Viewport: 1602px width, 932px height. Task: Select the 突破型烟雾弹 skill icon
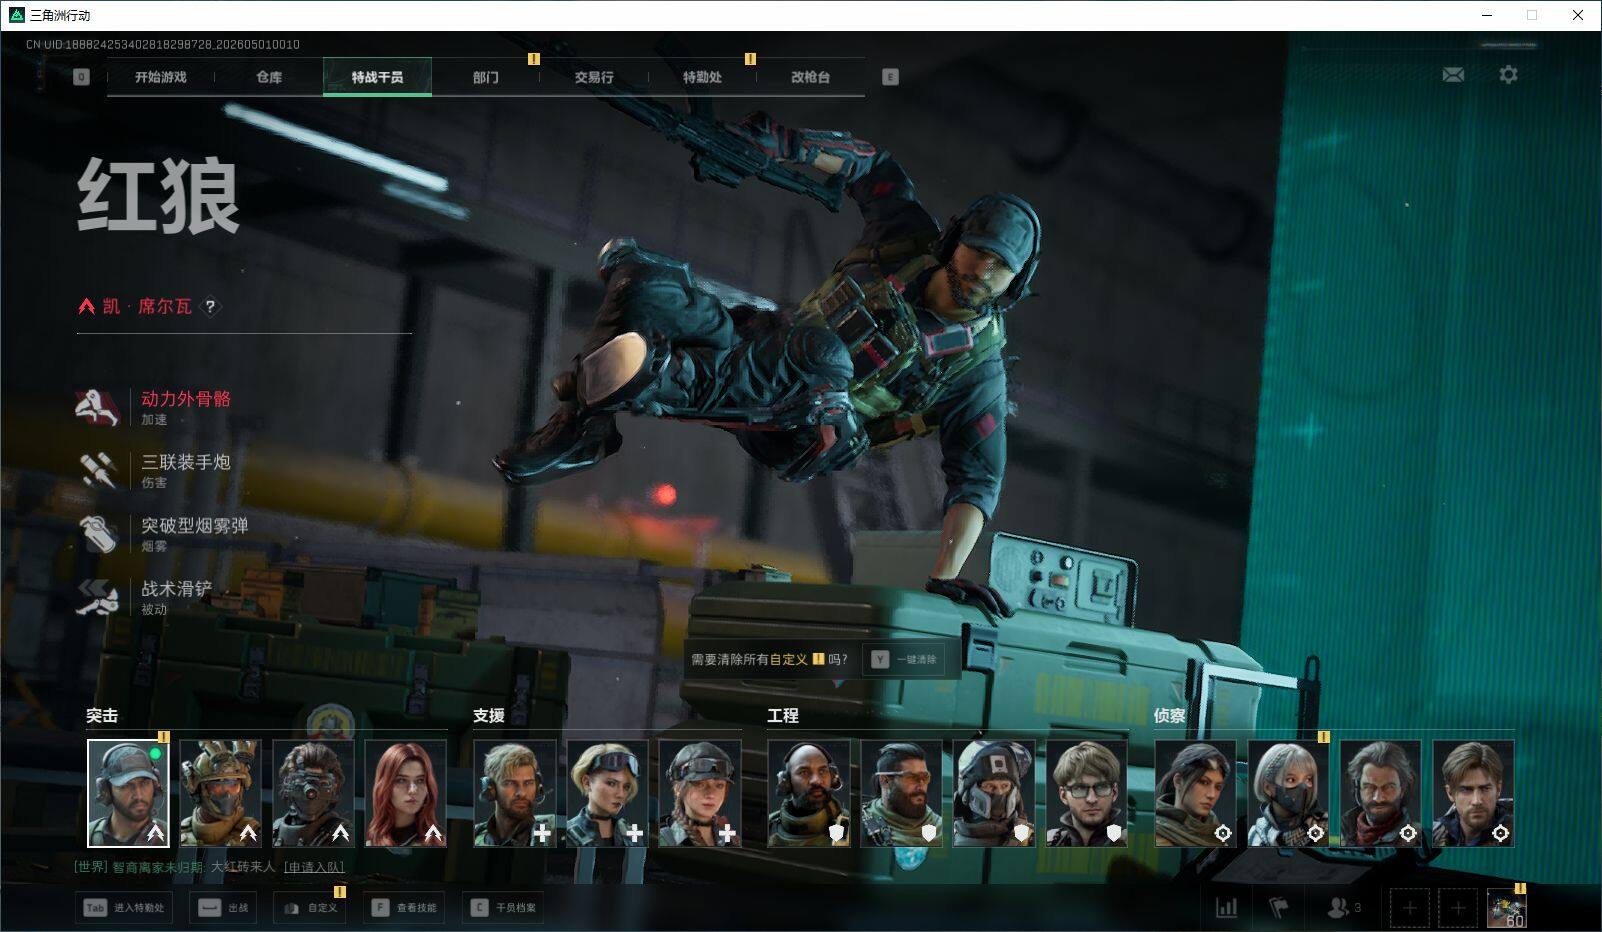98,534
